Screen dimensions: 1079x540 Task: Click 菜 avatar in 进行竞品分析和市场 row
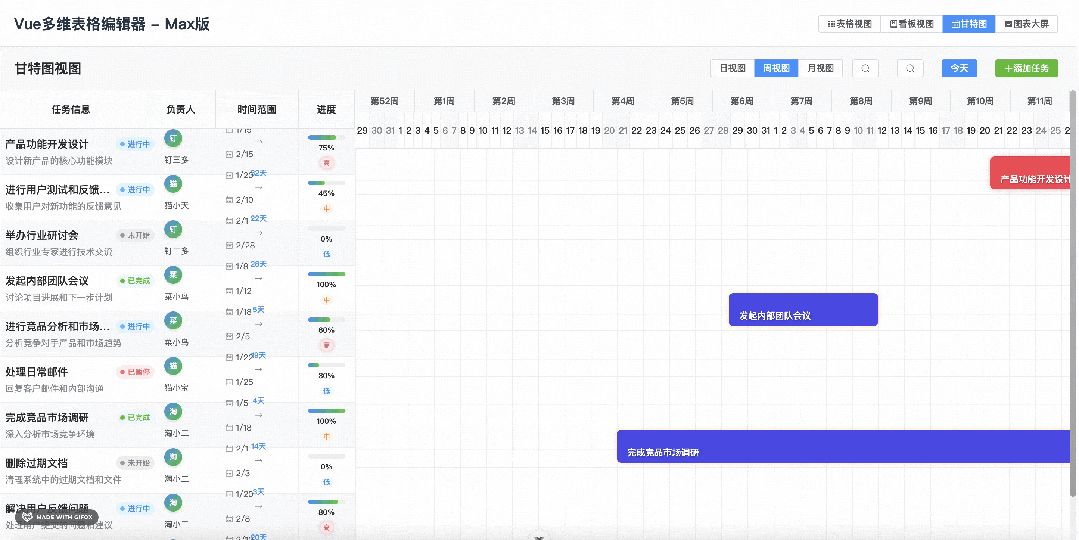click(x=173, y=320)
